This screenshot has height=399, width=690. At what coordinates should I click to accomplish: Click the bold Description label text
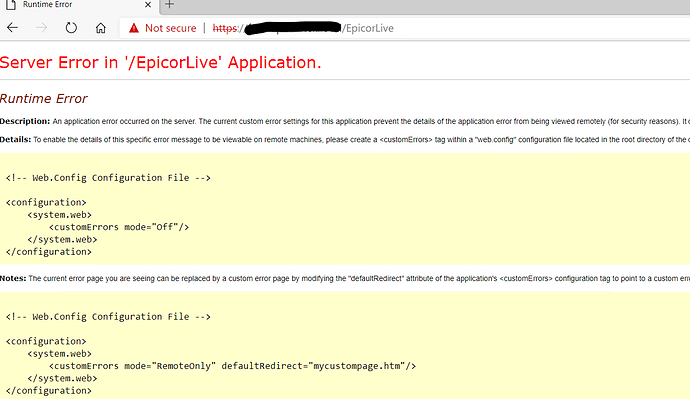click(25, 121)
